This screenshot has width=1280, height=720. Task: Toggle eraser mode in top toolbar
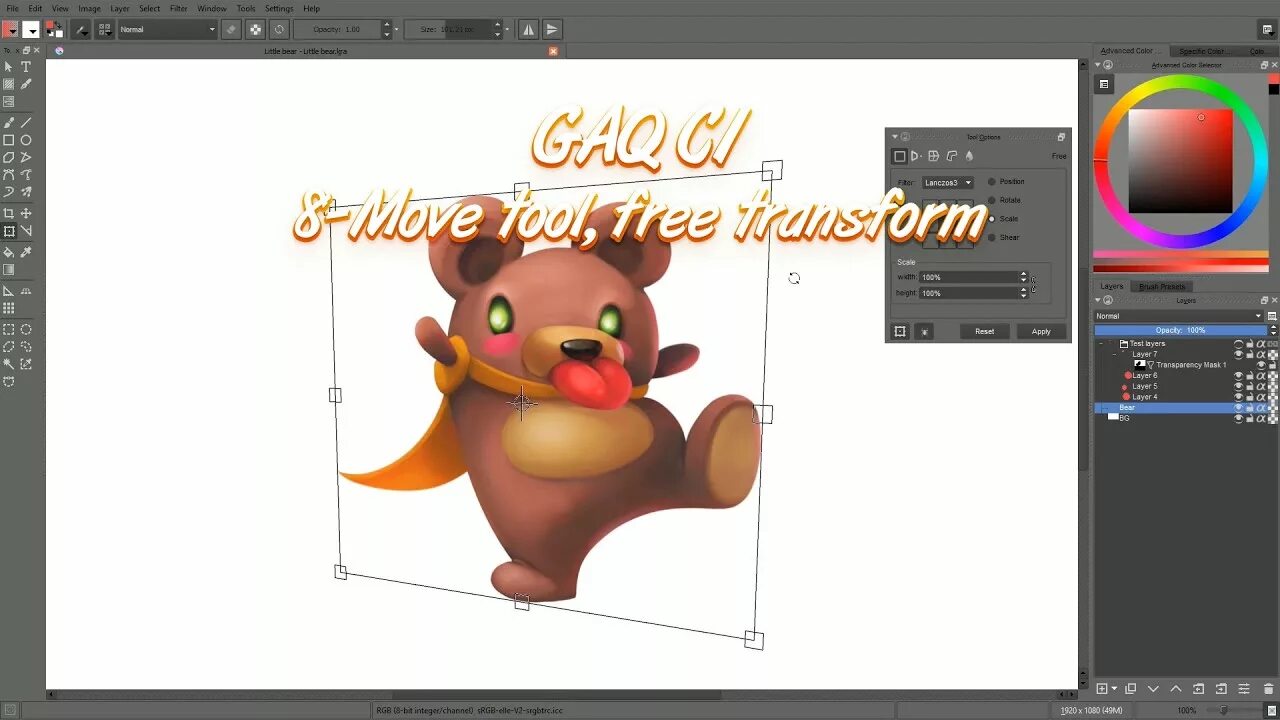pyautogui.click(x=232, y=29)
